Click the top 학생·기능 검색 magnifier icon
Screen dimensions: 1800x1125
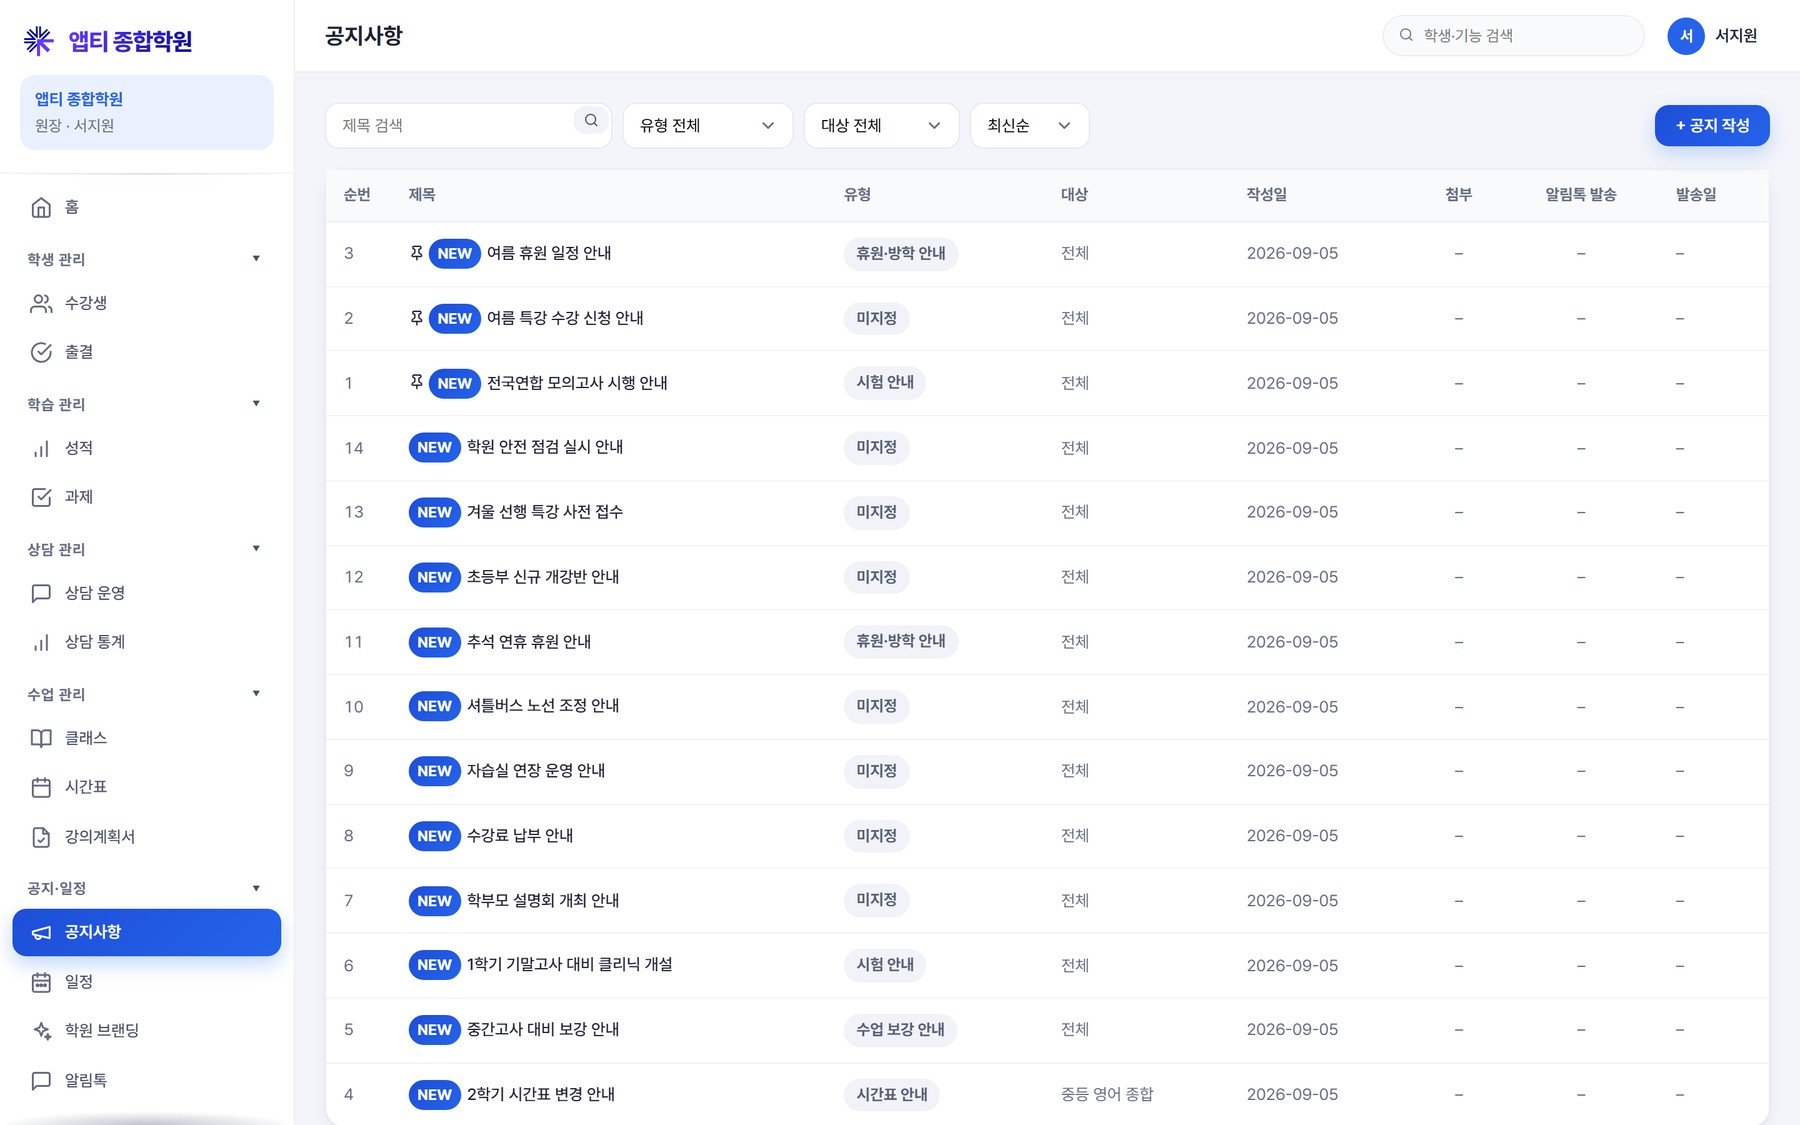coord(1406,35)
